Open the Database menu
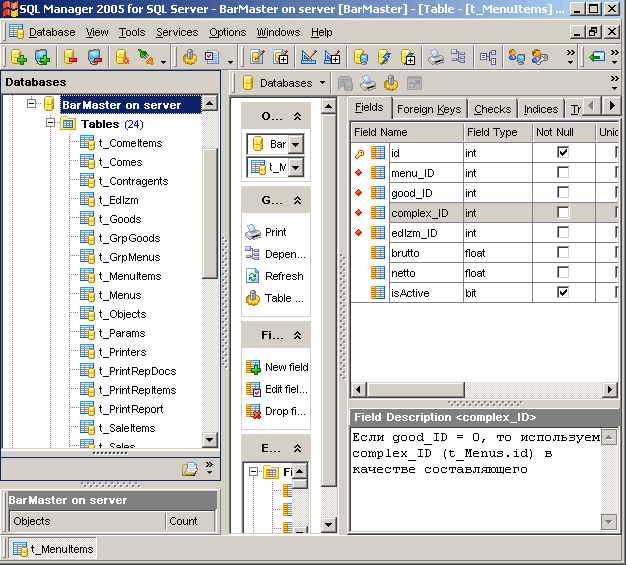 click(52, 32)
